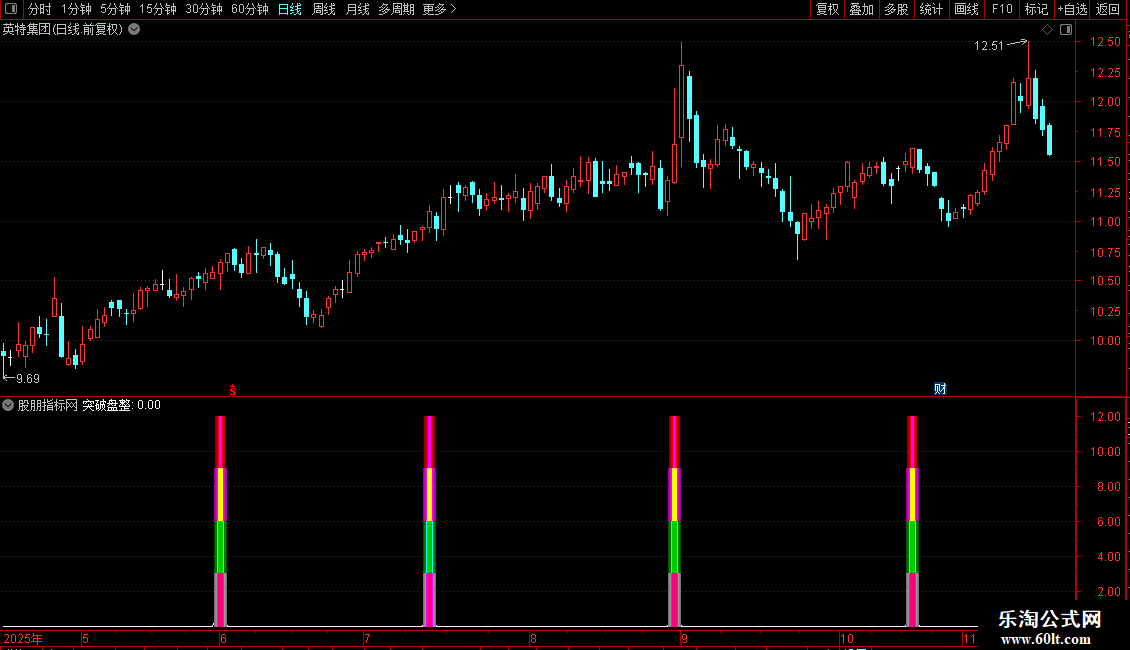
Task: Open dropdown beside 股朋指标网 indicator title
Action: [8, 405]
